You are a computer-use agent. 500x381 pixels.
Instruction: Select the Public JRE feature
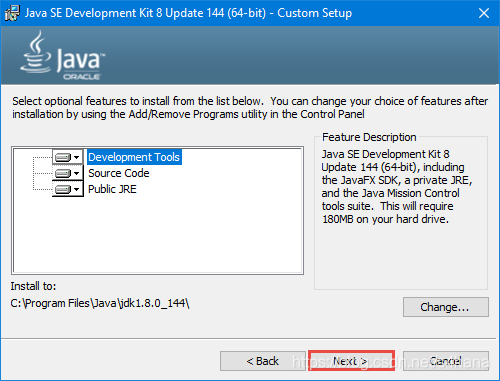[112, 189]
